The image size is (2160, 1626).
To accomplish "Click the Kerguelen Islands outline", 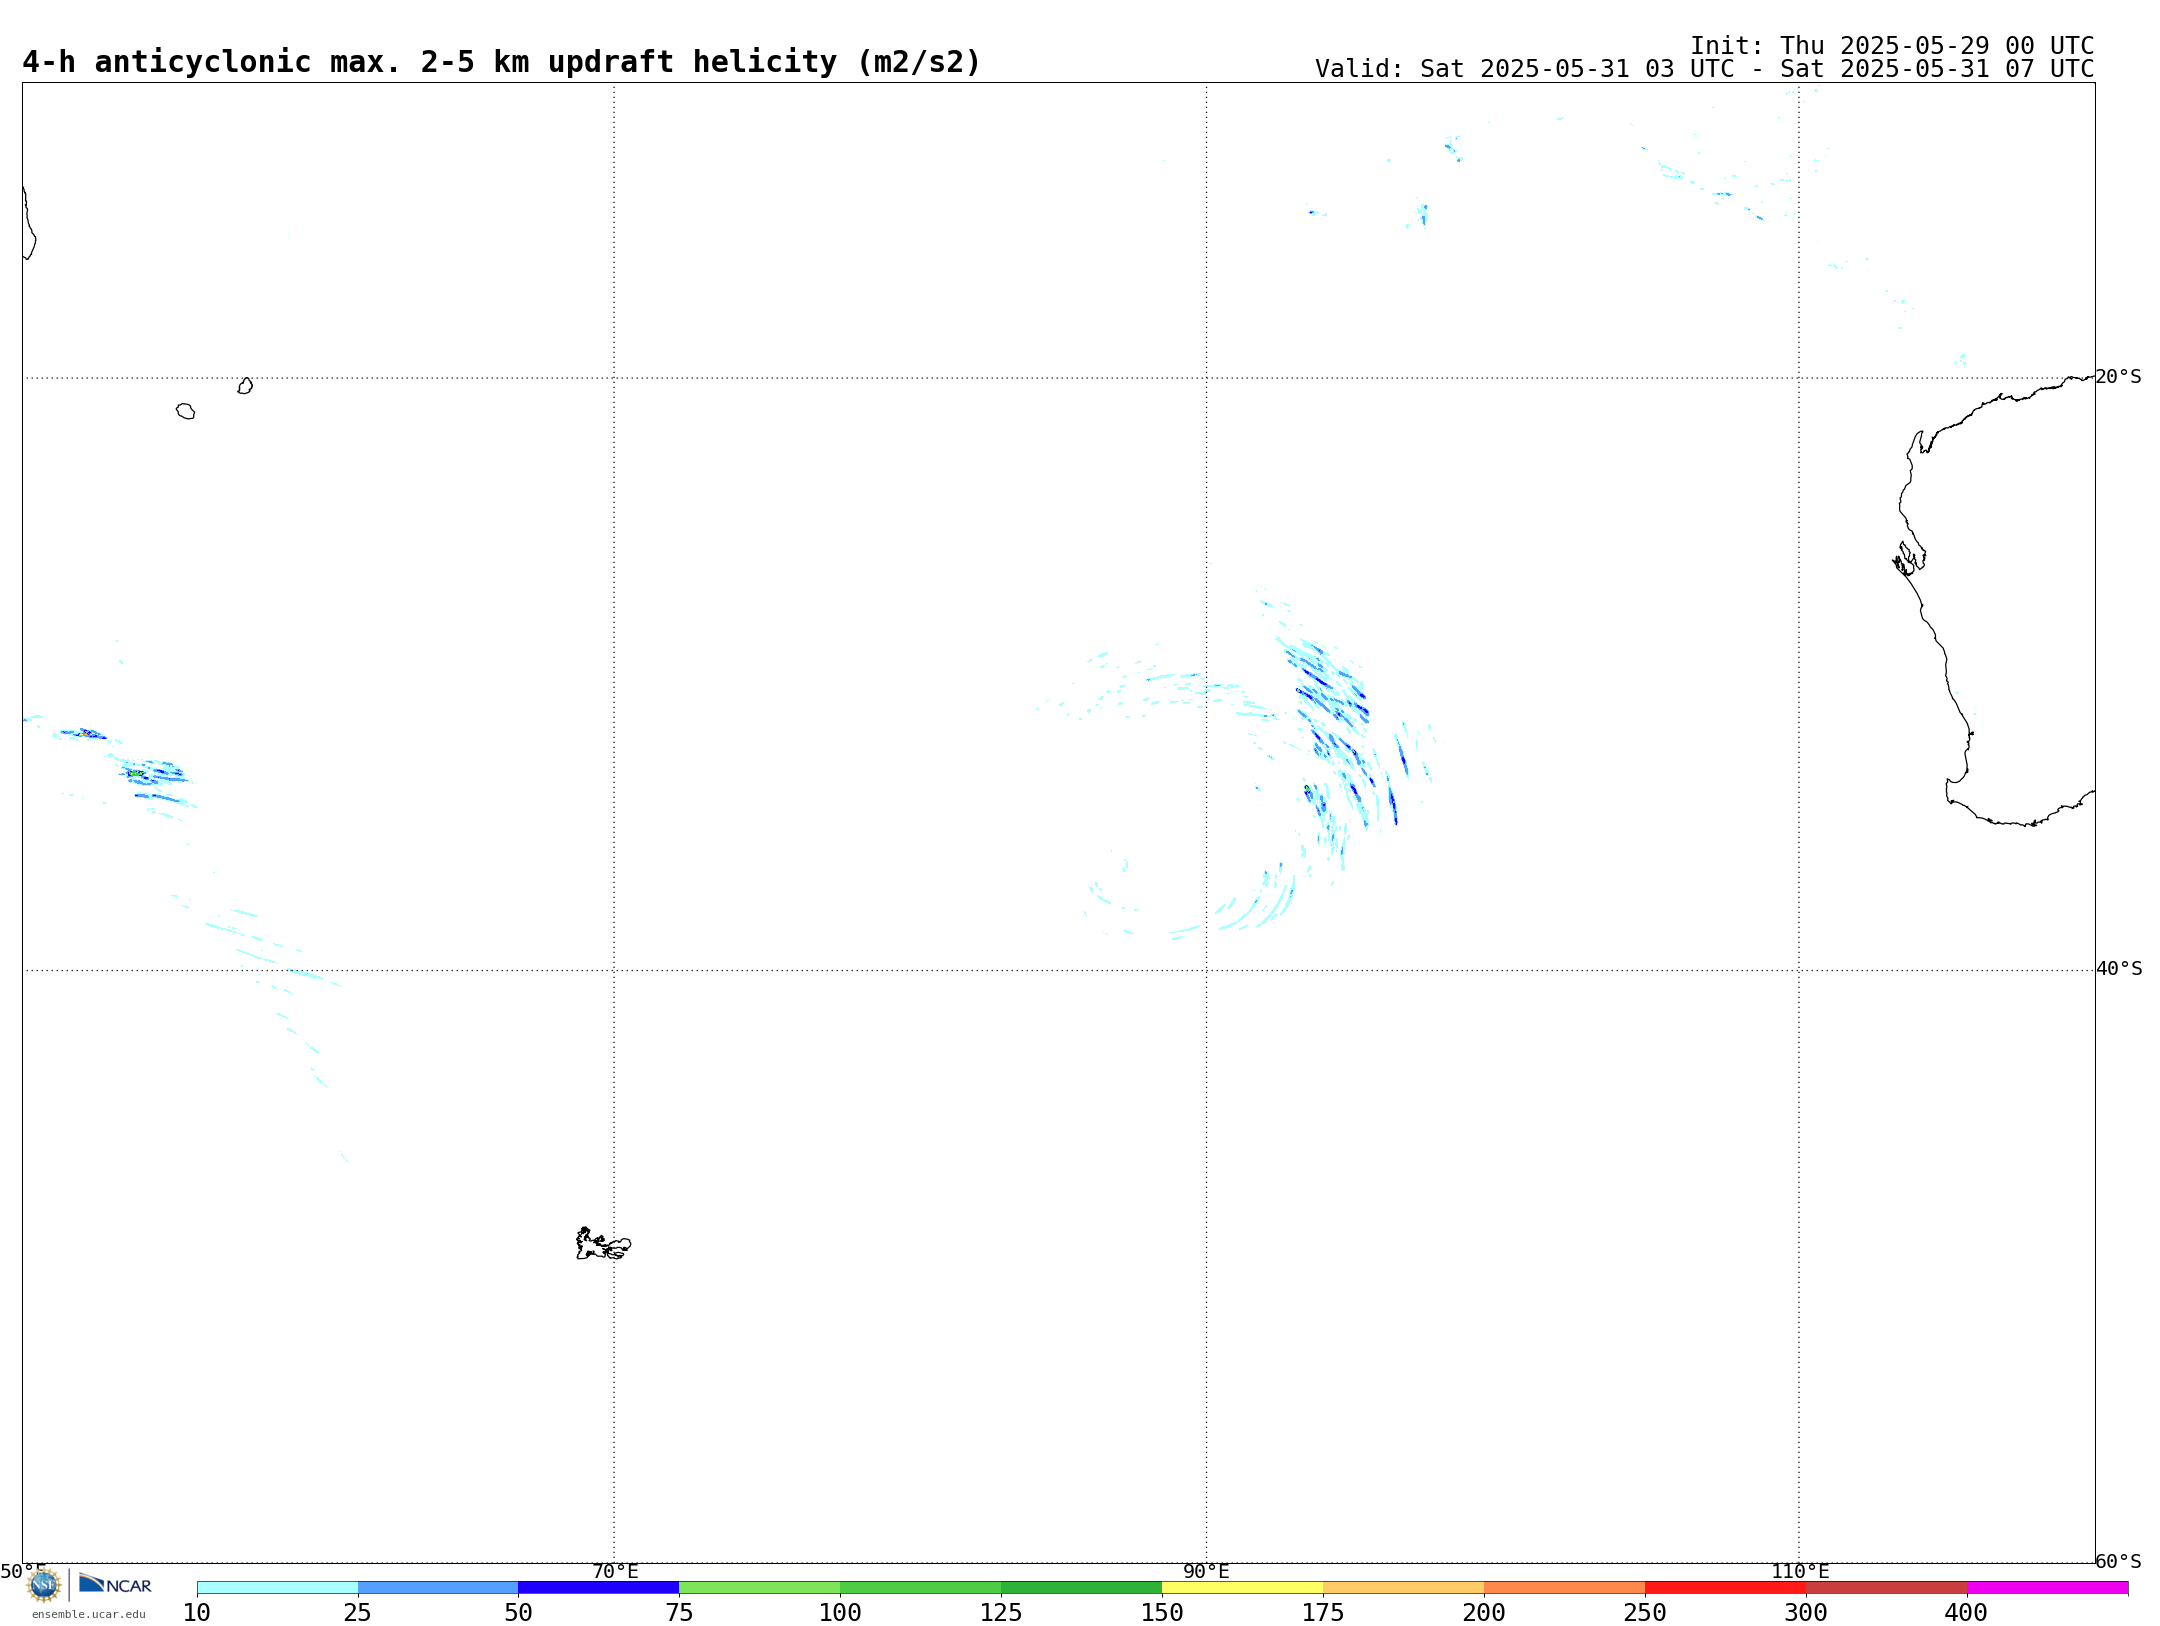I will tap(603, 1244).
